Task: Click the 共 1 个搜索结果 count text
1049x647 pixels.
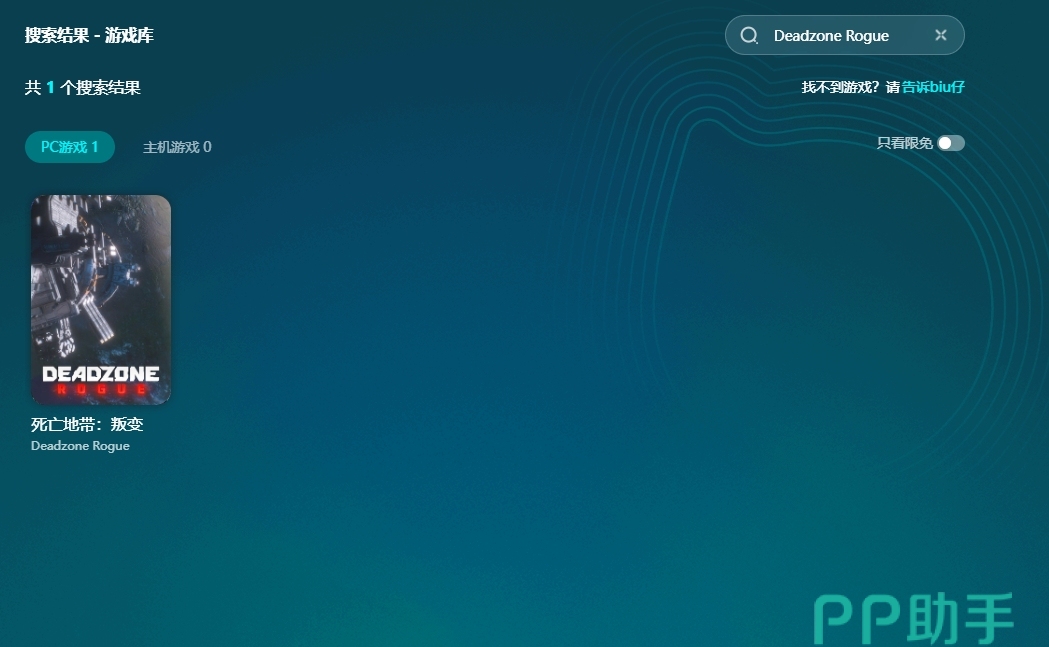Action: pos(83,88)
